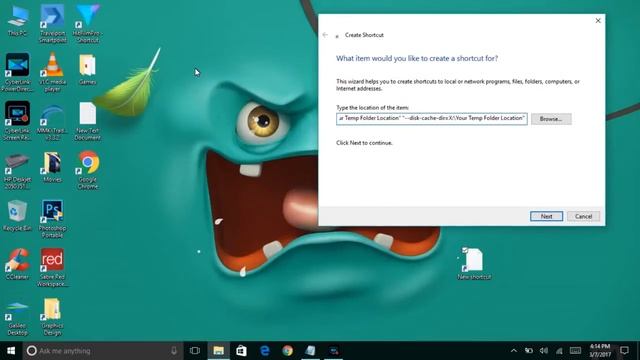
Task: Select the blue funnel shortcut icon
Action: 88,24
